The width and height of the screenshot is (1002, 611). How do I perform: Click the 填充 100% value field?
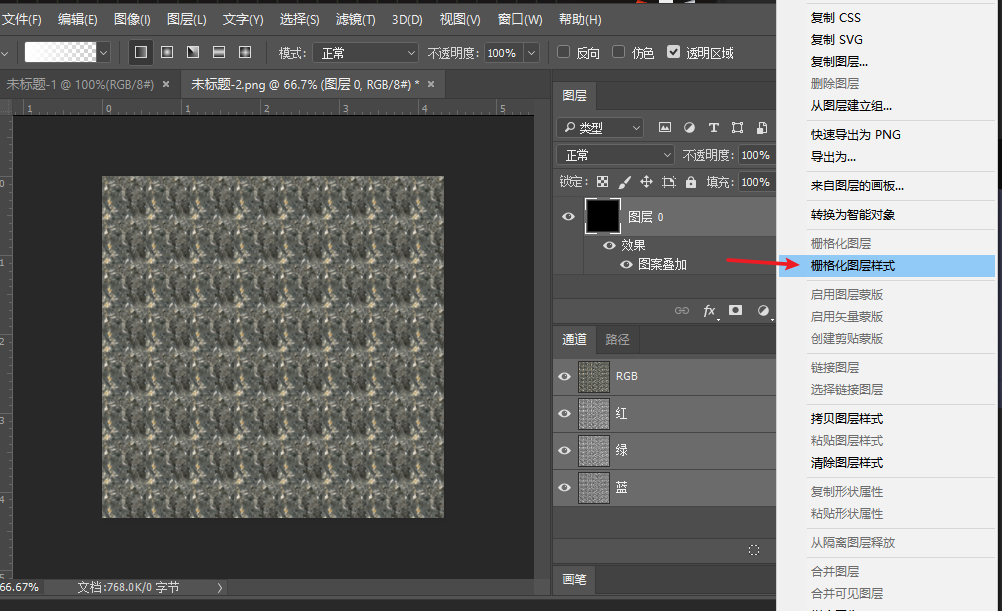[756, 182]
